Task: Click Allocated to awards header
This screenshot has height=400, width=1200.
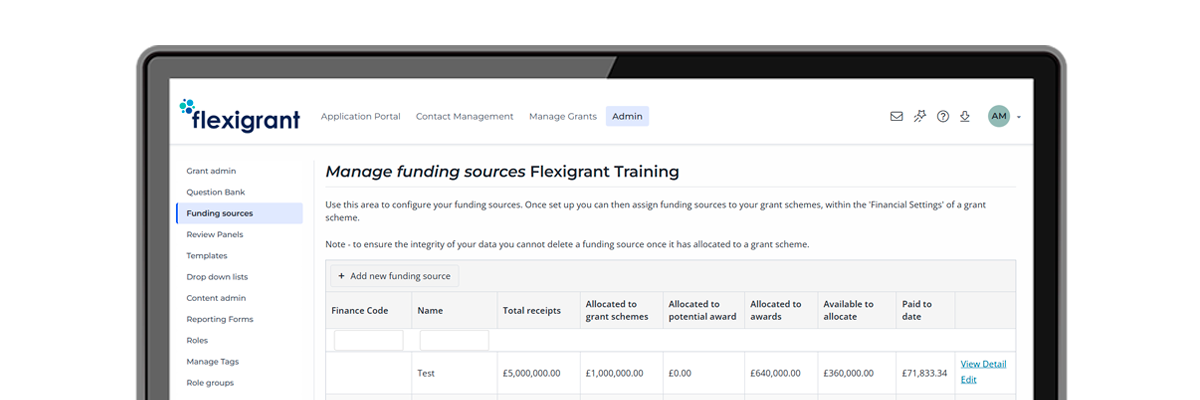Action: 776,310
